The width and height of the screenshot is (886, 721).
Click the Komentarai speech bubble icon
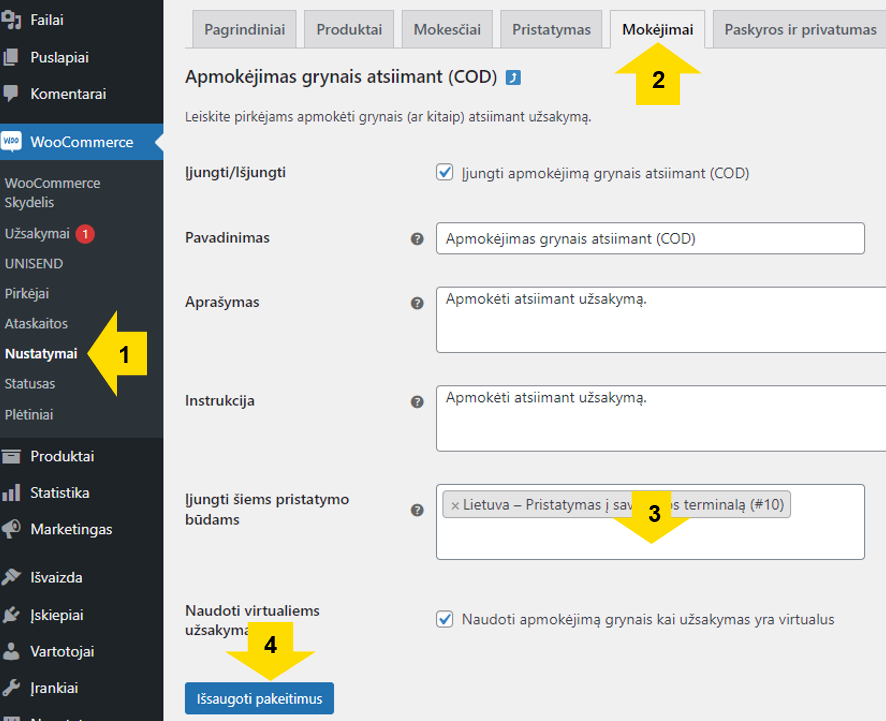click(x=11, y=93)
